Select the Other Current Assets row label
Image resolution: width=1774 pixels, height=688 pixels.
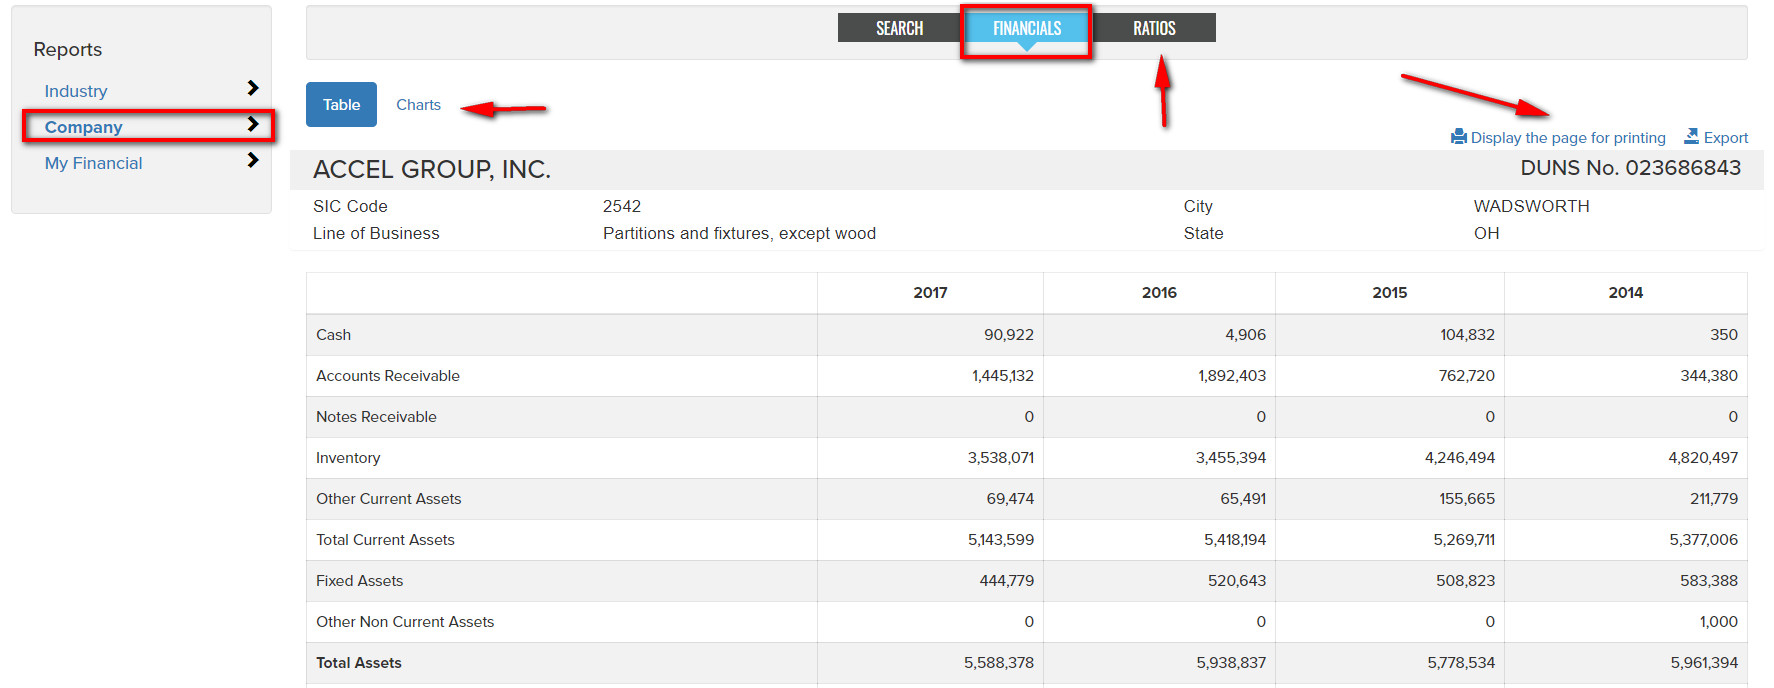coord(389,499)
